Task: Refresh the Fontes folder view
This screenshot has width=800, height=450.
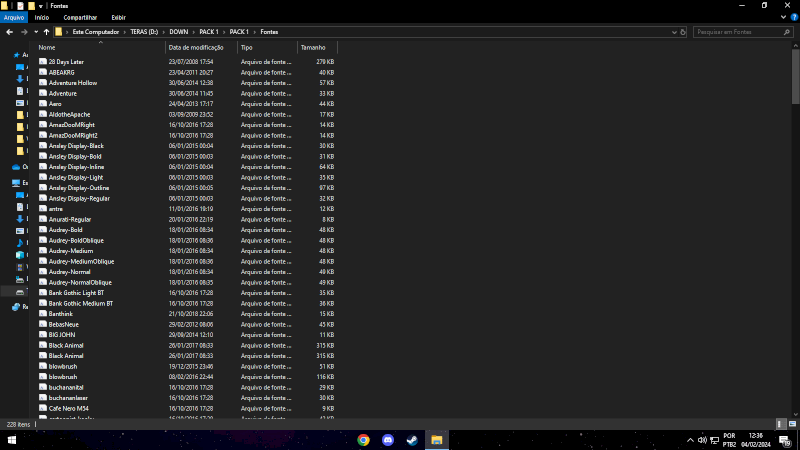Action: click(683, 32)
